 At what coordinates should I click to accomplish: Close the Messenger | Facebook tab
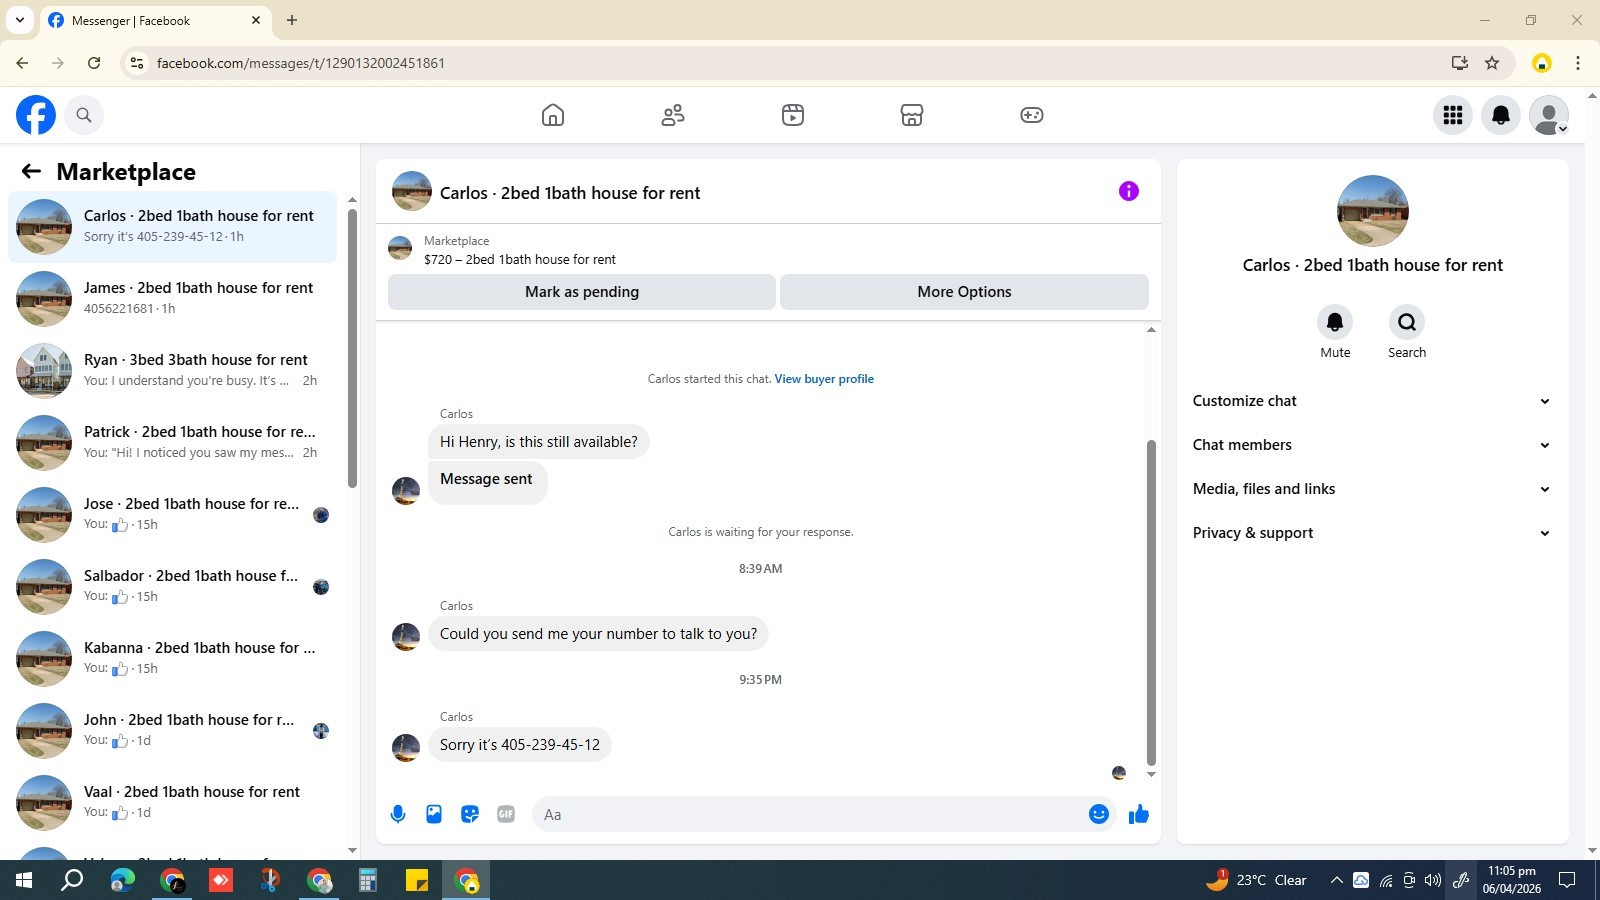256,20
